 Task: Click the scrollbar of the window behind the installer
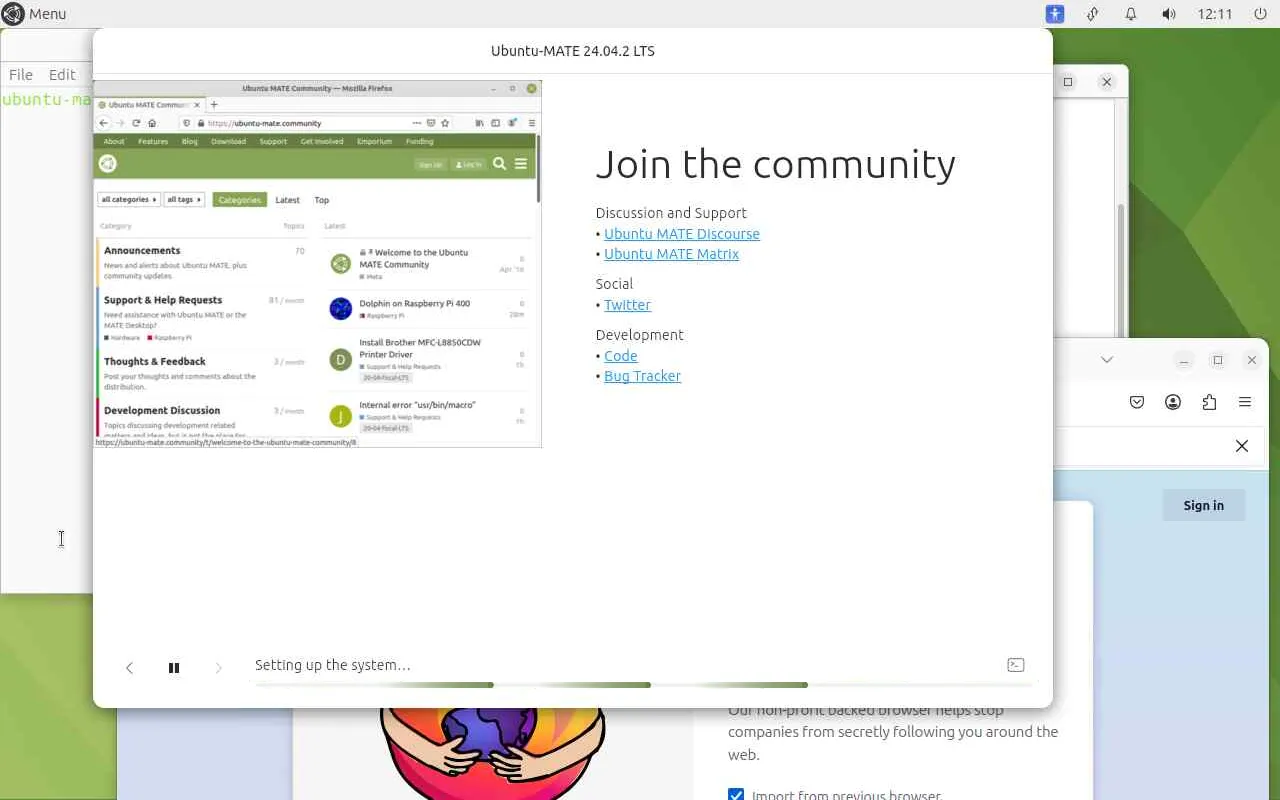click(1121, 270)
